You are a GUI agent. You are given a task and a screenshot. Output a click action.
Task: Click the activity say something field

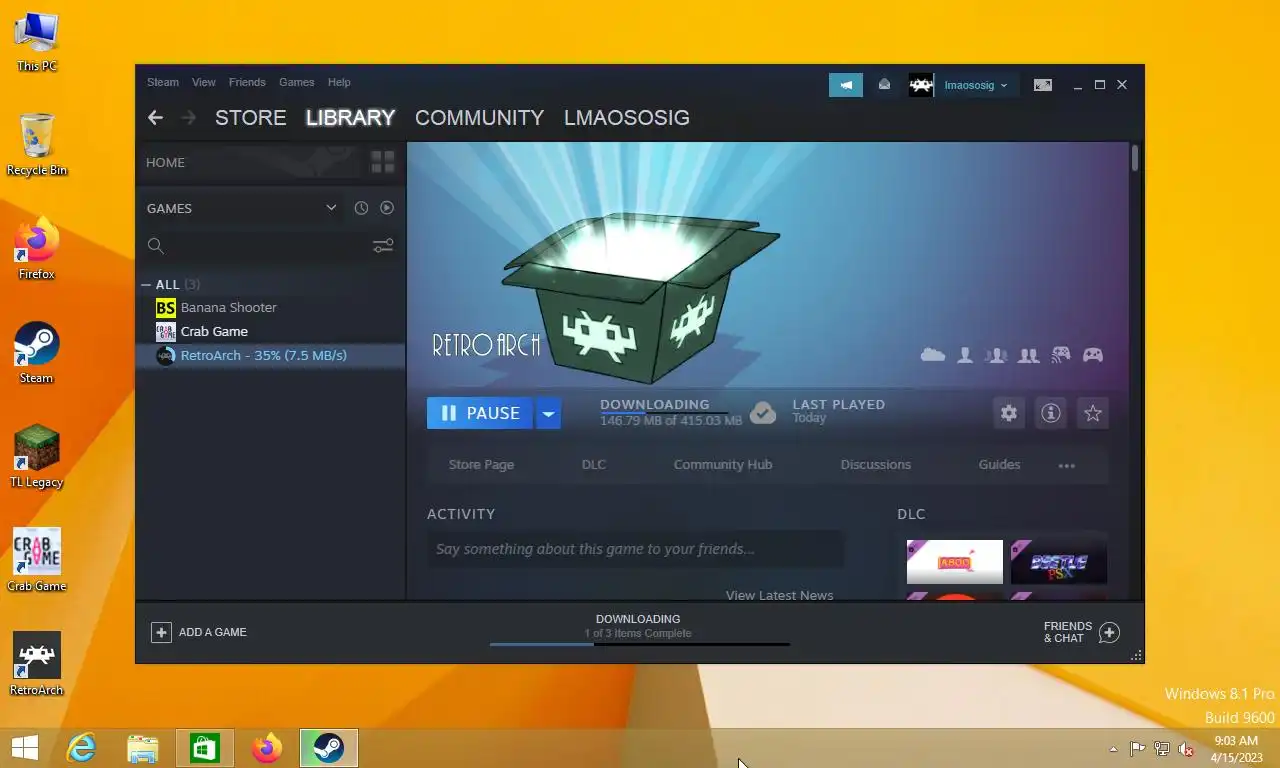636,549
